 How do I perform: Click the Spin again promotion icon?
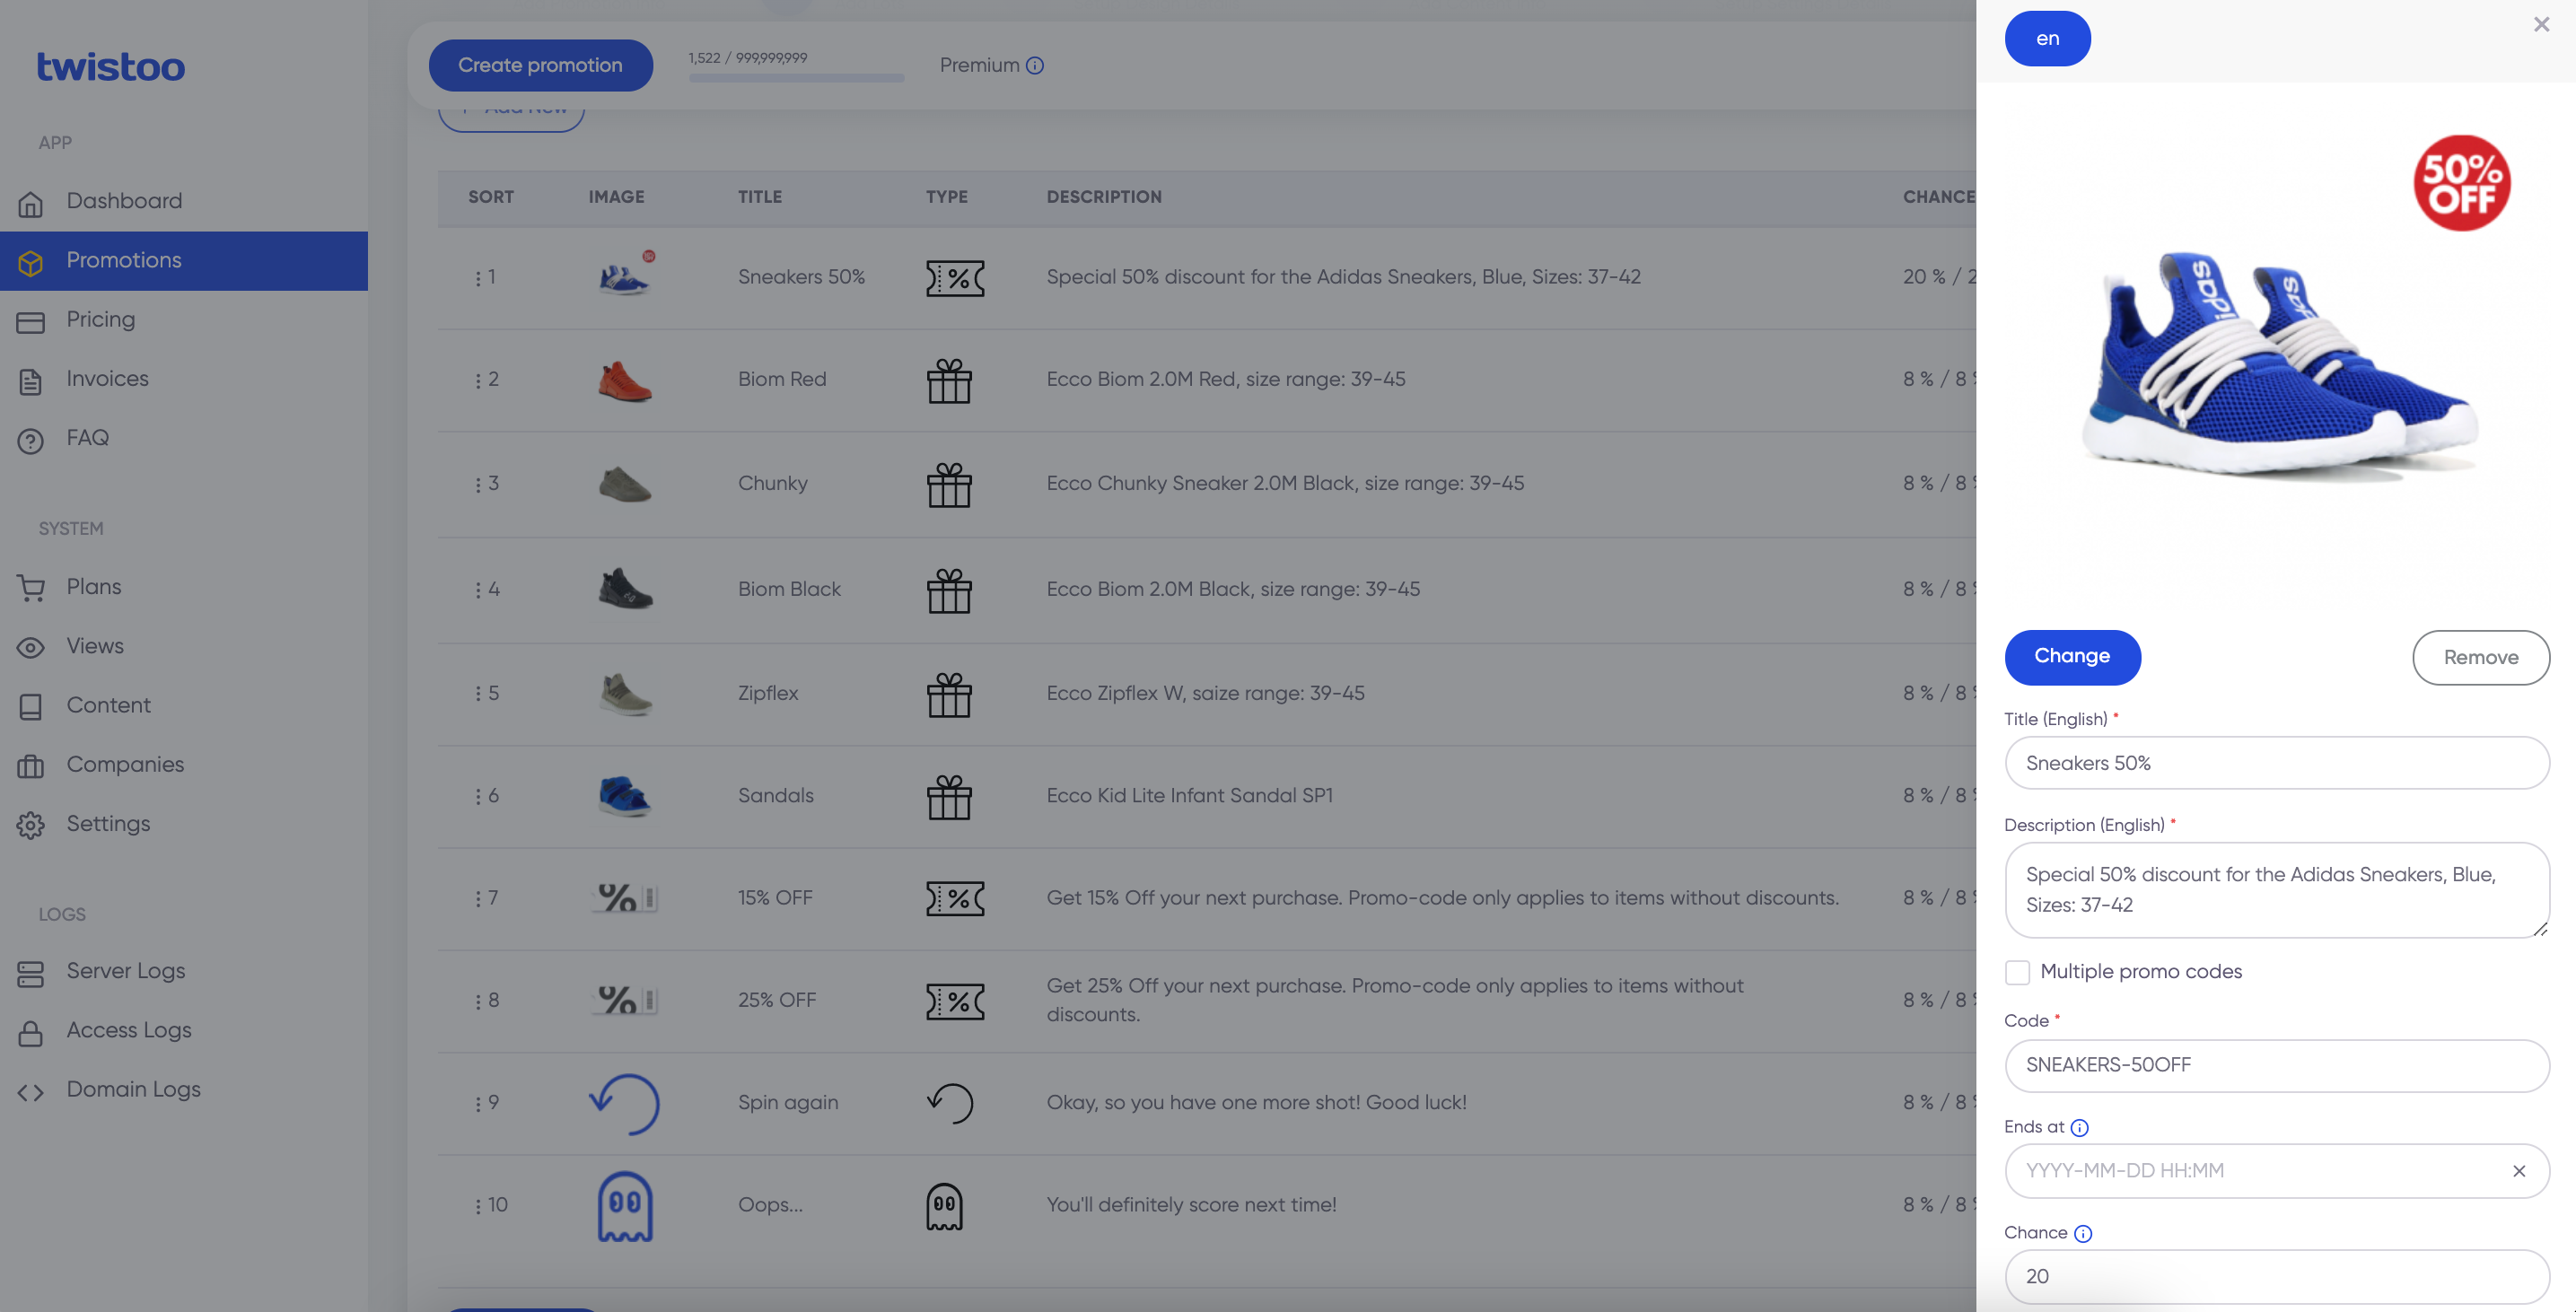pyautogui.click(x=624, y=1103)
